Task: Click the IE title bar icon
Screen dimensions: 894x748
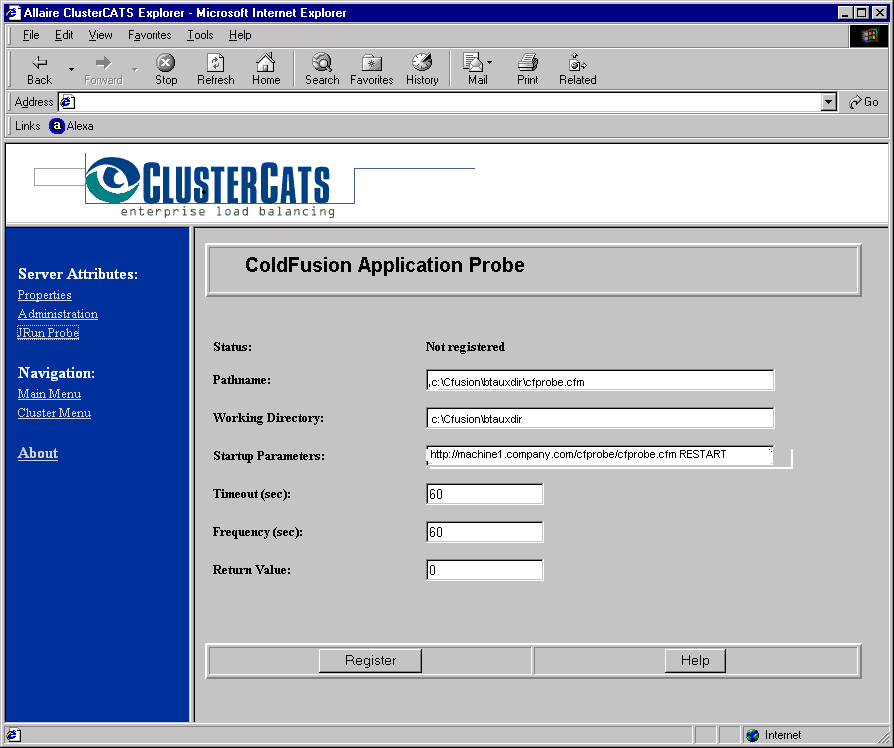Action: [13, 13]
